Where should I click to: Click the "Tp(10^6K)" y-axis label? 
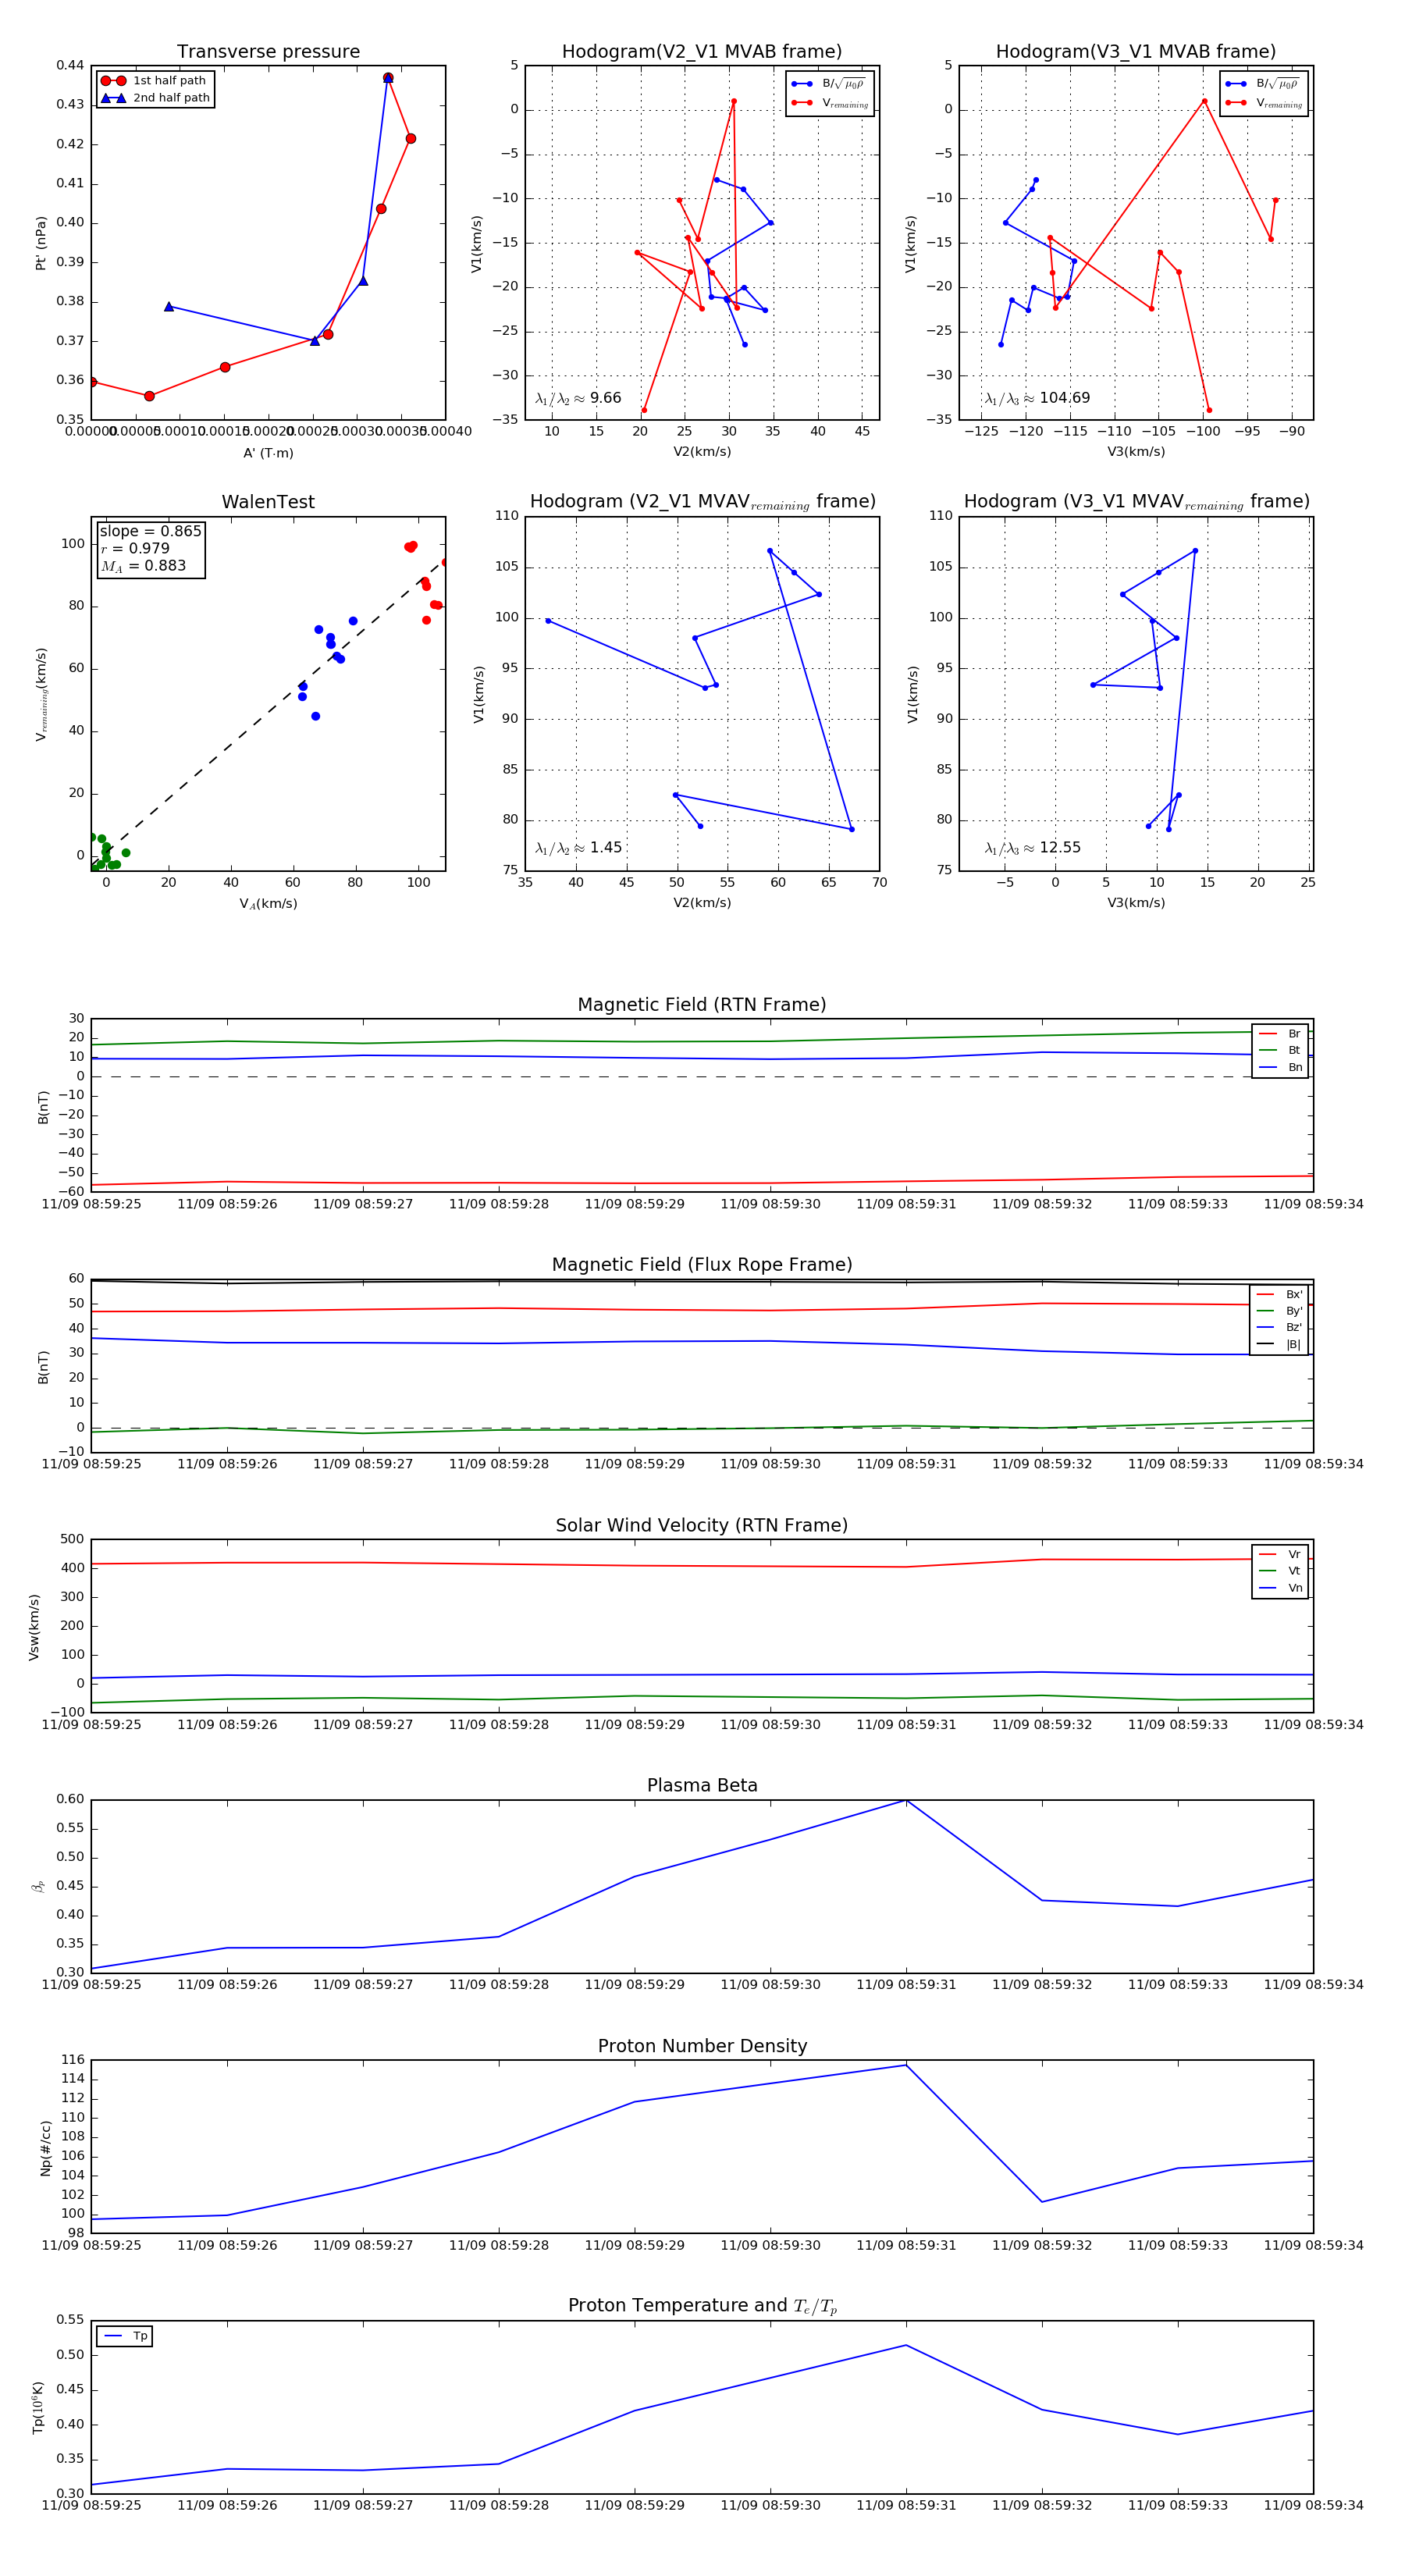point(38,2407)
